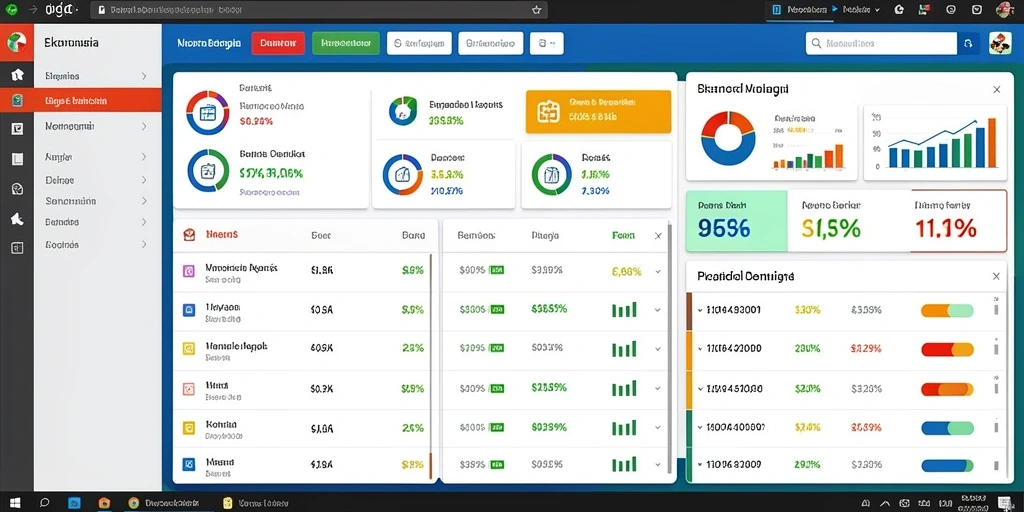The height and width of the screenshot is (512, 1024).
Task: Toggle the orange-green pill switch in the first row
Action: [947, 311]
